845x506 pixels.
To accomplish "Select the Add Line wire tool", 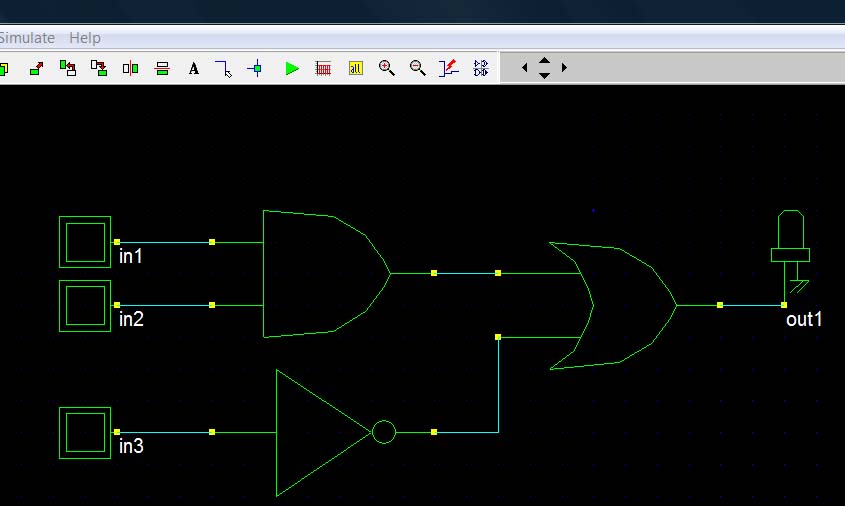I will tap(224, 68).
